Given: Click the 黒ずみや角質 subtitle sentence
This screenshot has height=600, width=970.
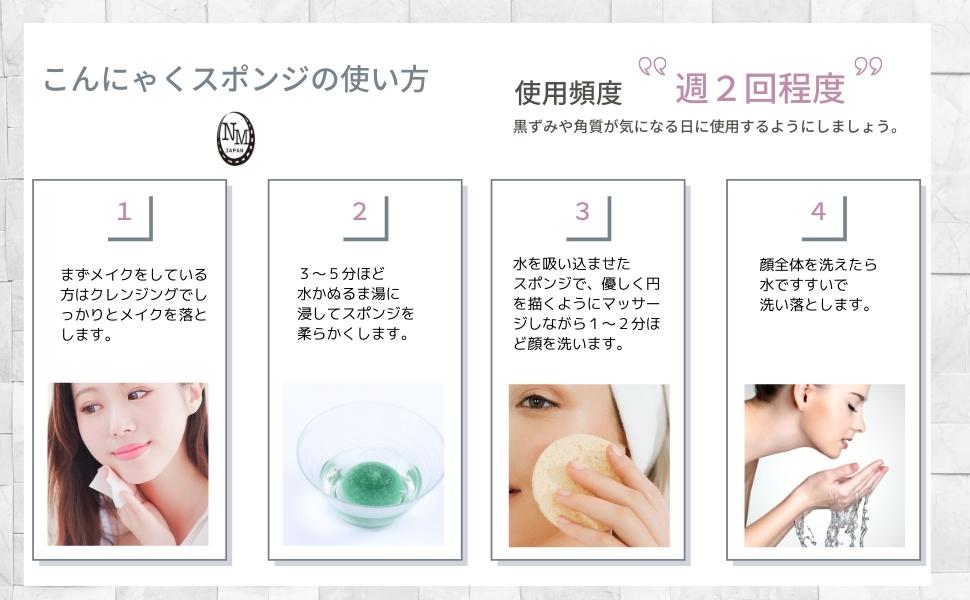Looking at the screenshot, I should [706, 127].
